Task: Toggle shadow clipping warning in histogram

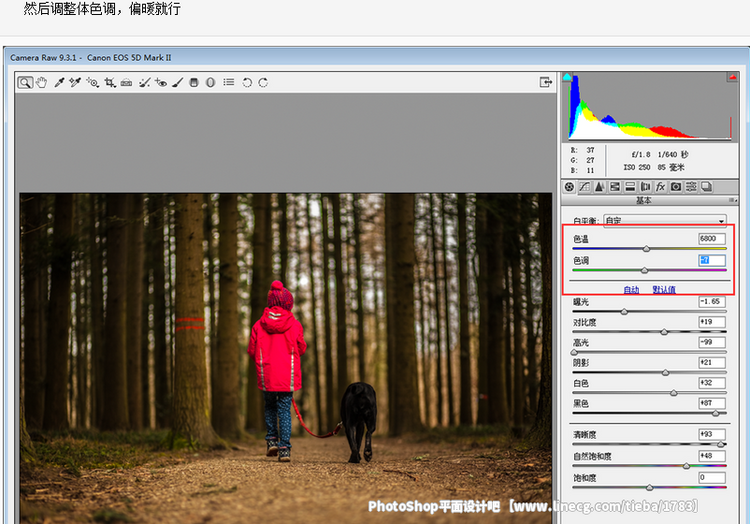Action: tap(567, 76)
